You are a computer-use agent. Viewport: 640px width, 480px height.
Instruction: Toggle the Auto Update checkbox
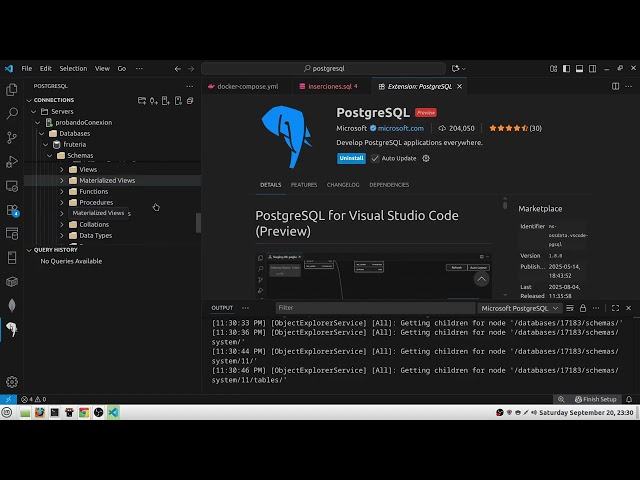(x=375, y=158)
